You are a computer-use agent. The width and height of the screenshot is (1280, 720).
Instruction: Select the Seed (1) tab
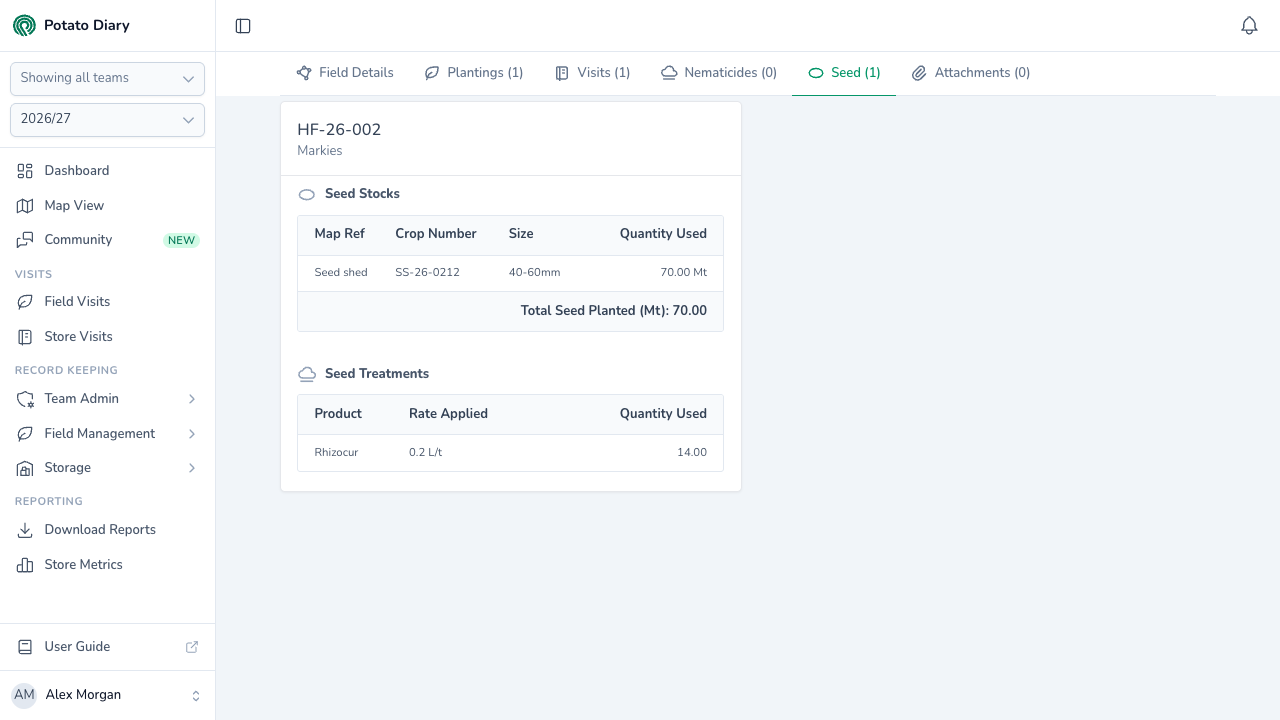click(x=844, y=73)
